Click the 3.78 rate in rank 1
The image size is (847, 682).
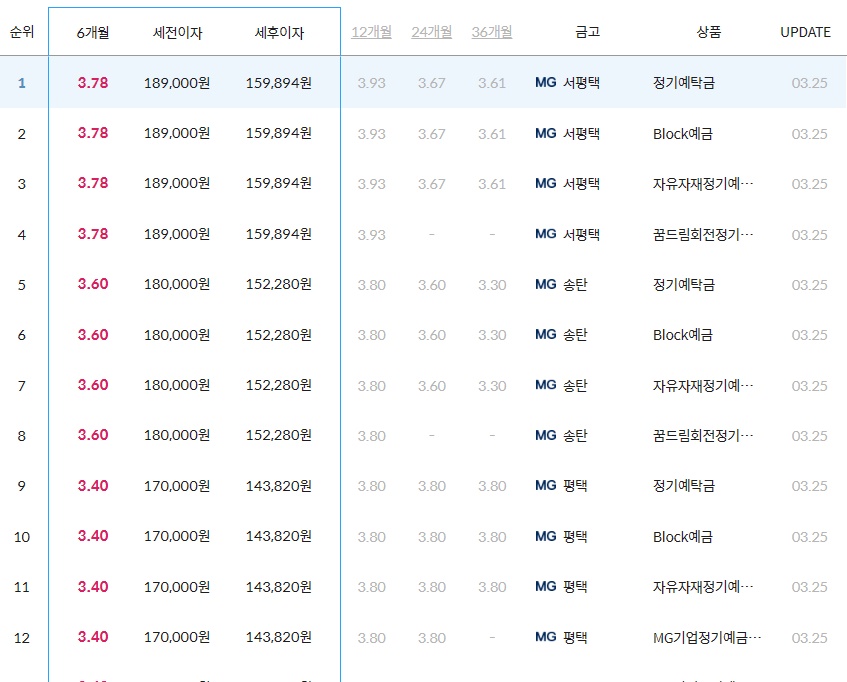(91, 82)
